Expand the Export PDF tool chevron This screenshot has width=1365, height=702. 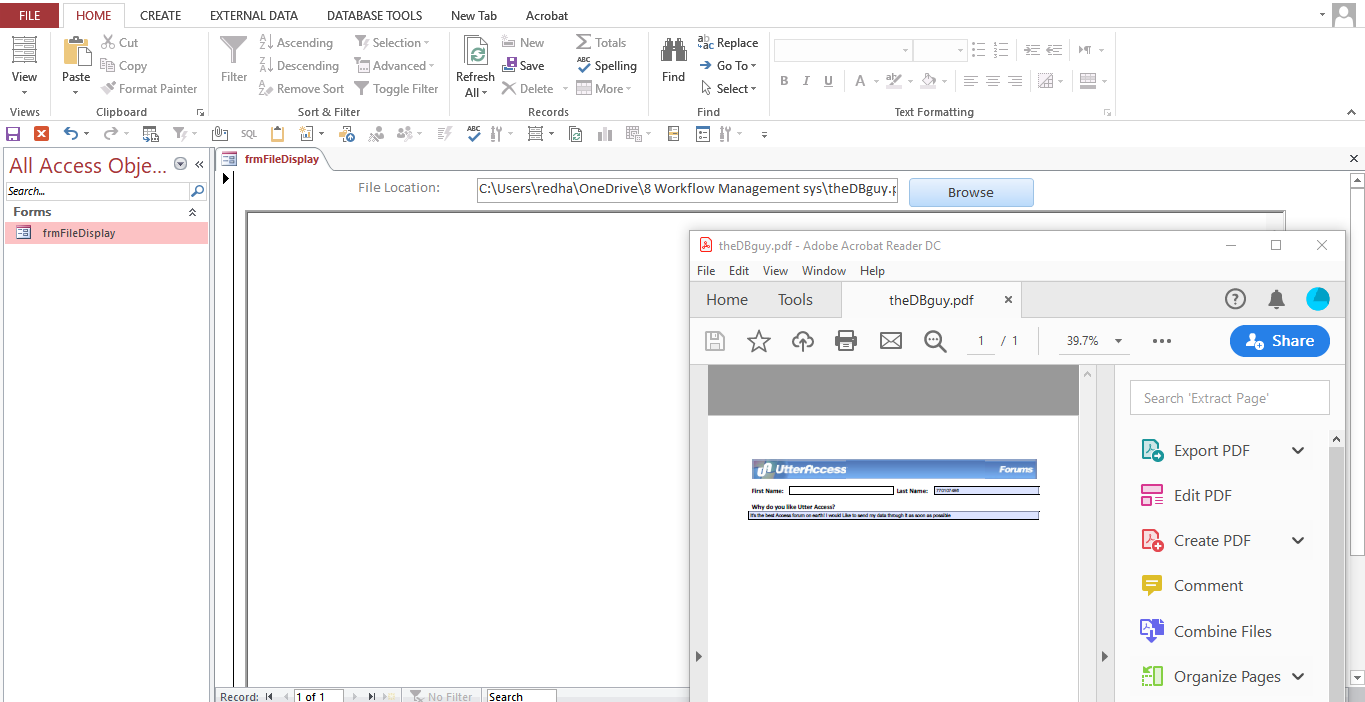click(x=1298, y=451)
